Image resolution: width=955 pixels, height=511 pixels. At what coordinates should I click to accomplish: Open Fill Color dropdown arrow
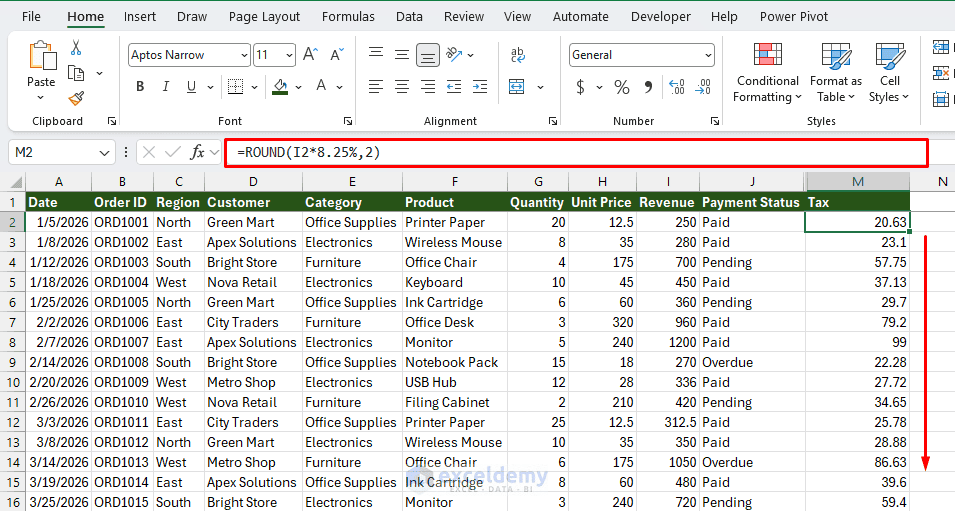[298, 87]
